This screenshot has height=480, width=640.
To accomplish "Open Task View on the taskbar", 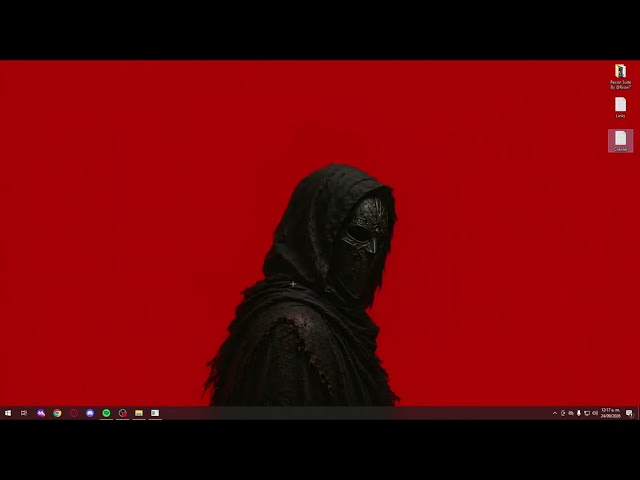I will point(24,413).
